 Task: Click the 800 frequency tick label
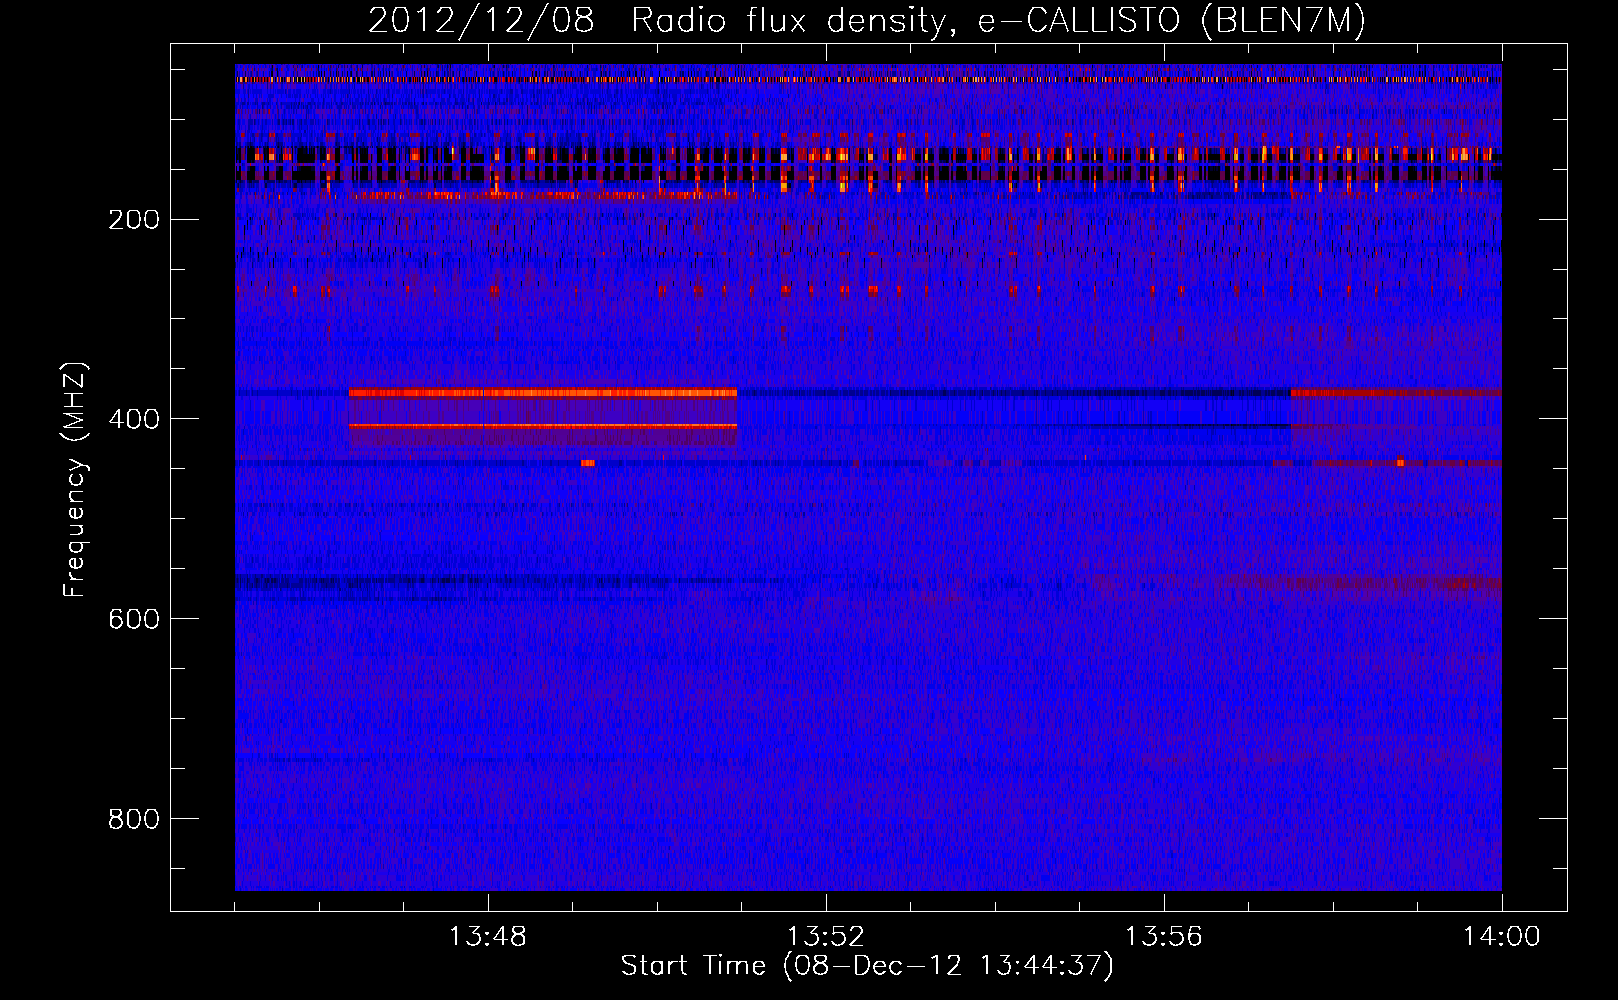(x=134, y=819)
